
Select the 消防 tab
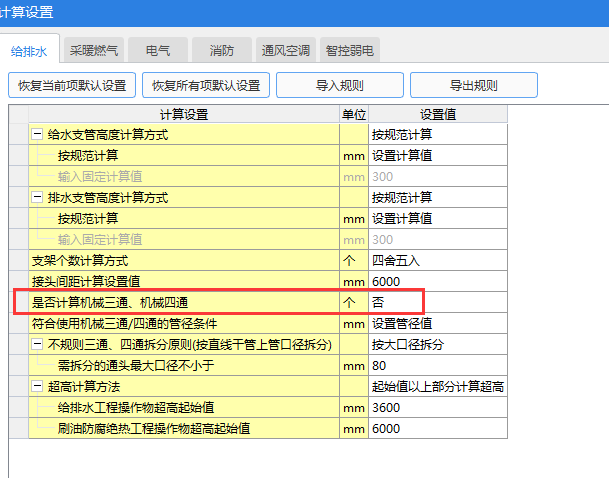pyautogui.click(x=222, y=49)
